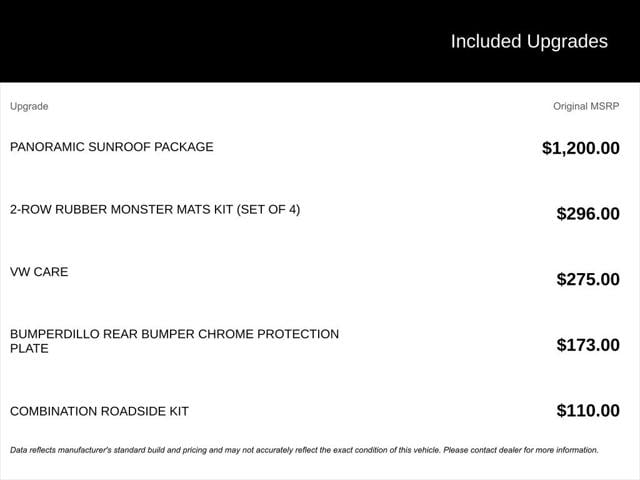Click the $296.00 mats kit price
This screenshot has width=640, height=480.
click(x=587, y=213)
